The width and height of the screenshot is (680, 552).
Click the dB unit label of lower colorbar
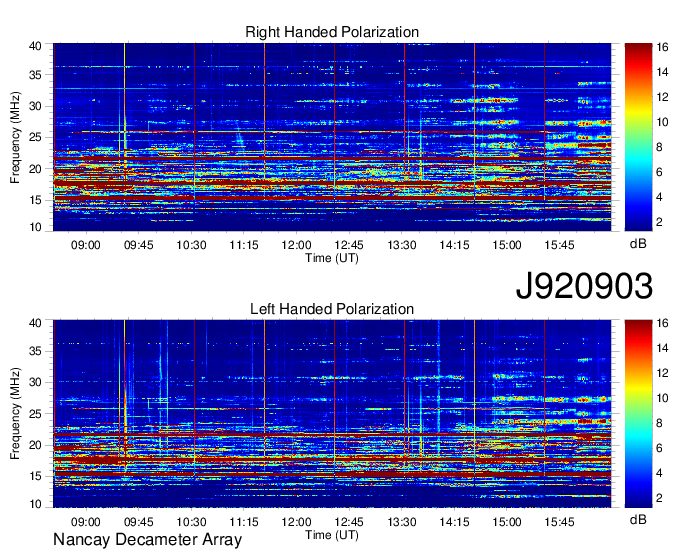[x=638, y=519]
